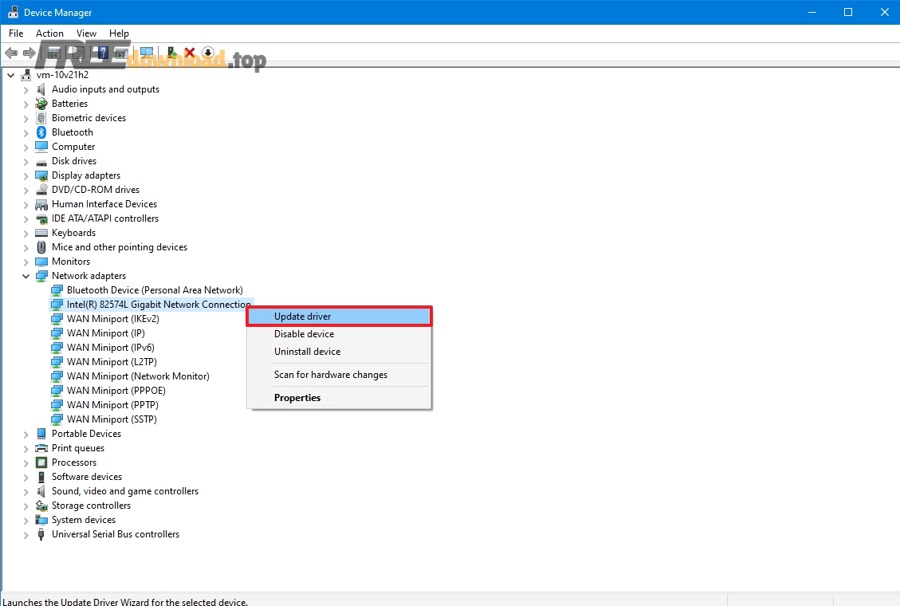Click the Processors chip icon

41,462
